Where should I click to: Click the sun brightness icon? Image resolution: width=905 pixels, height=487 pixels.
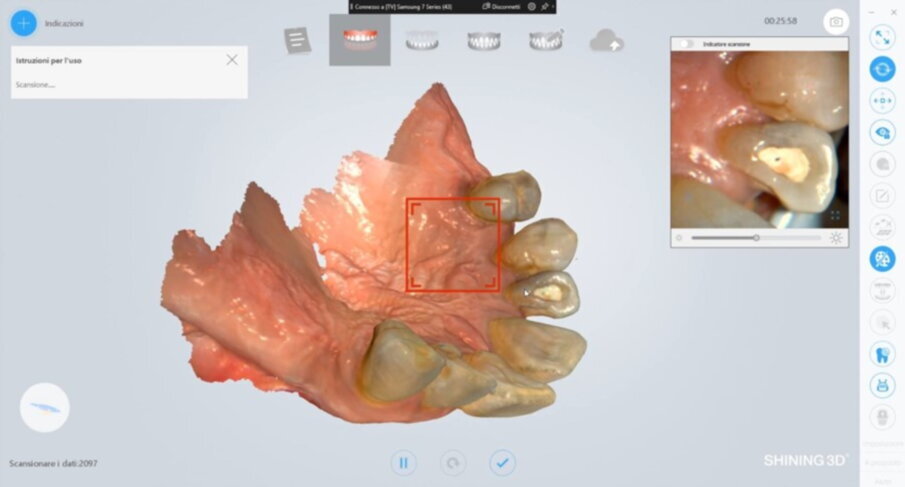(x=836, y=238)
